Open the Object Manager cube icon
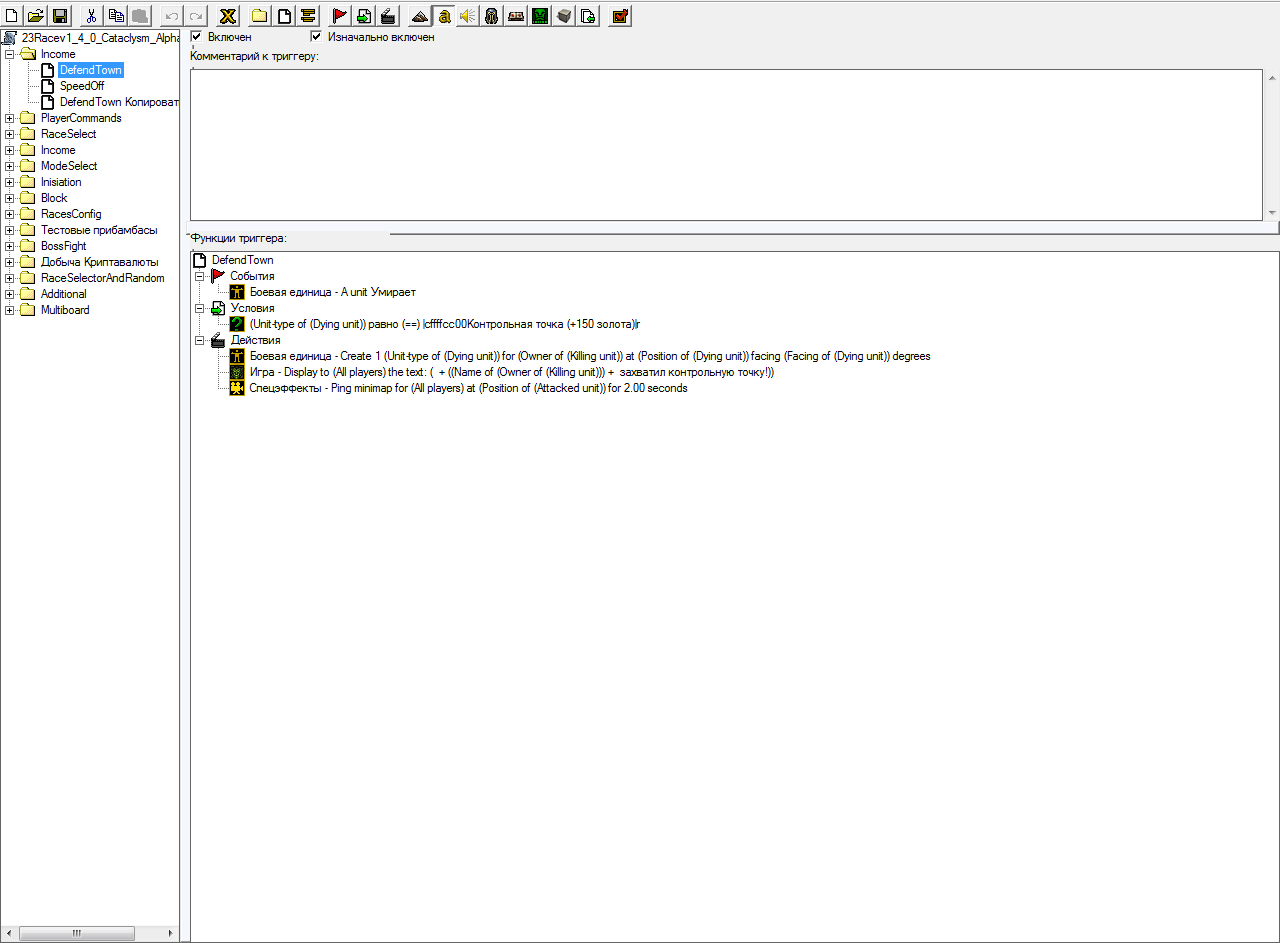The height and width of the screenshot is (943, 1280). (564, 15)
